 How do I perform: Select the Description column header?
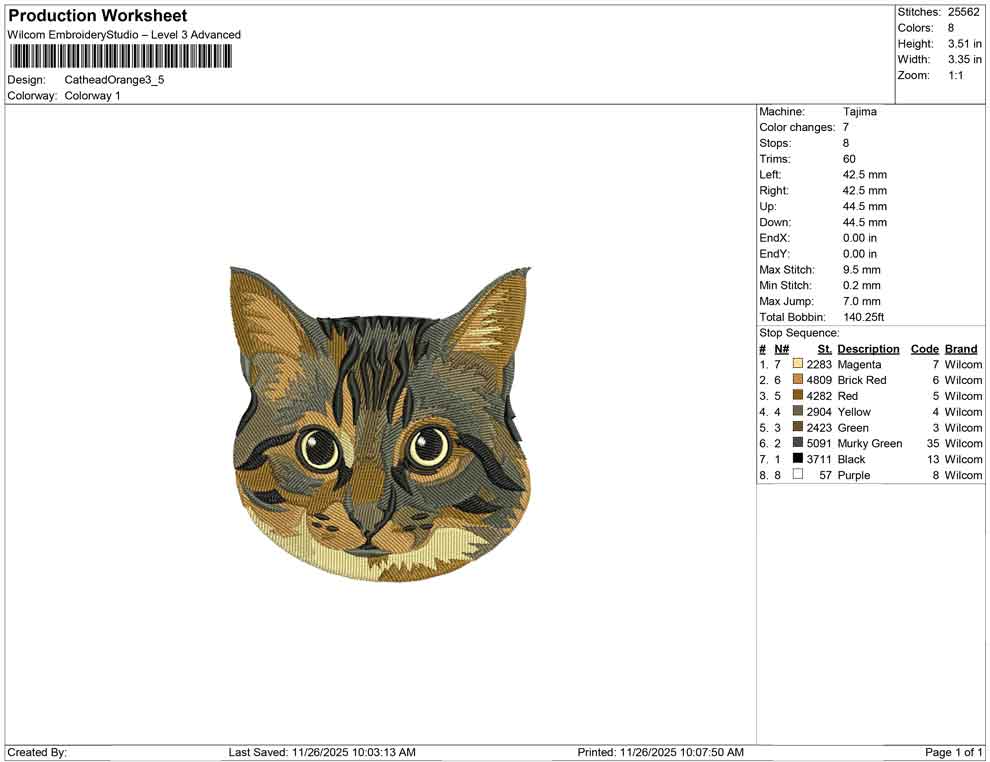pos(867,348)
